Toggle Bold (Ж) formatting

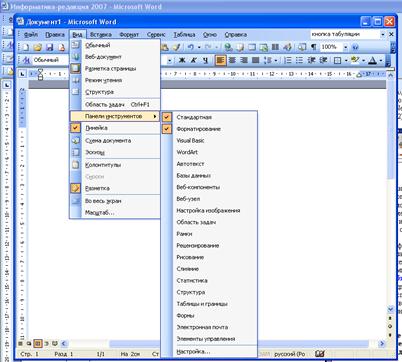click(182, 60)
